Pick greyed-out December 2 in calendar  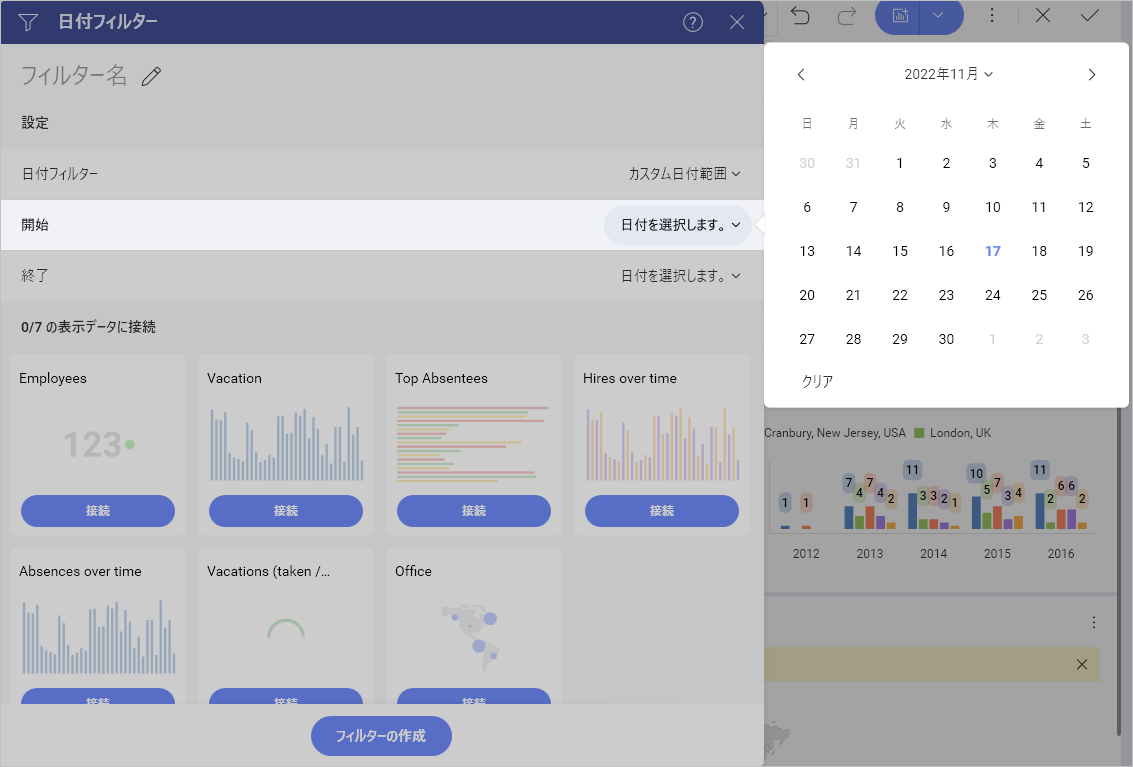(1039, 339)
